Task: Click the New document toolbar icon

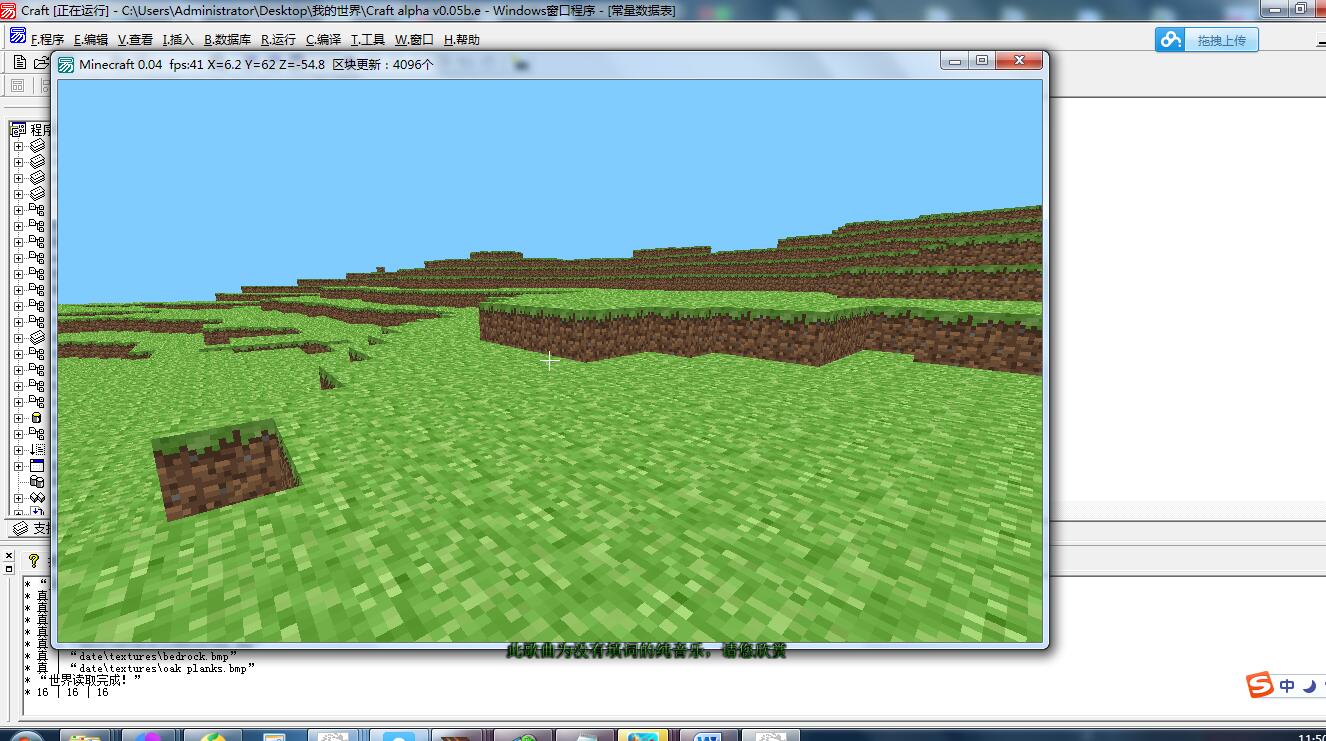Action: 19,63
